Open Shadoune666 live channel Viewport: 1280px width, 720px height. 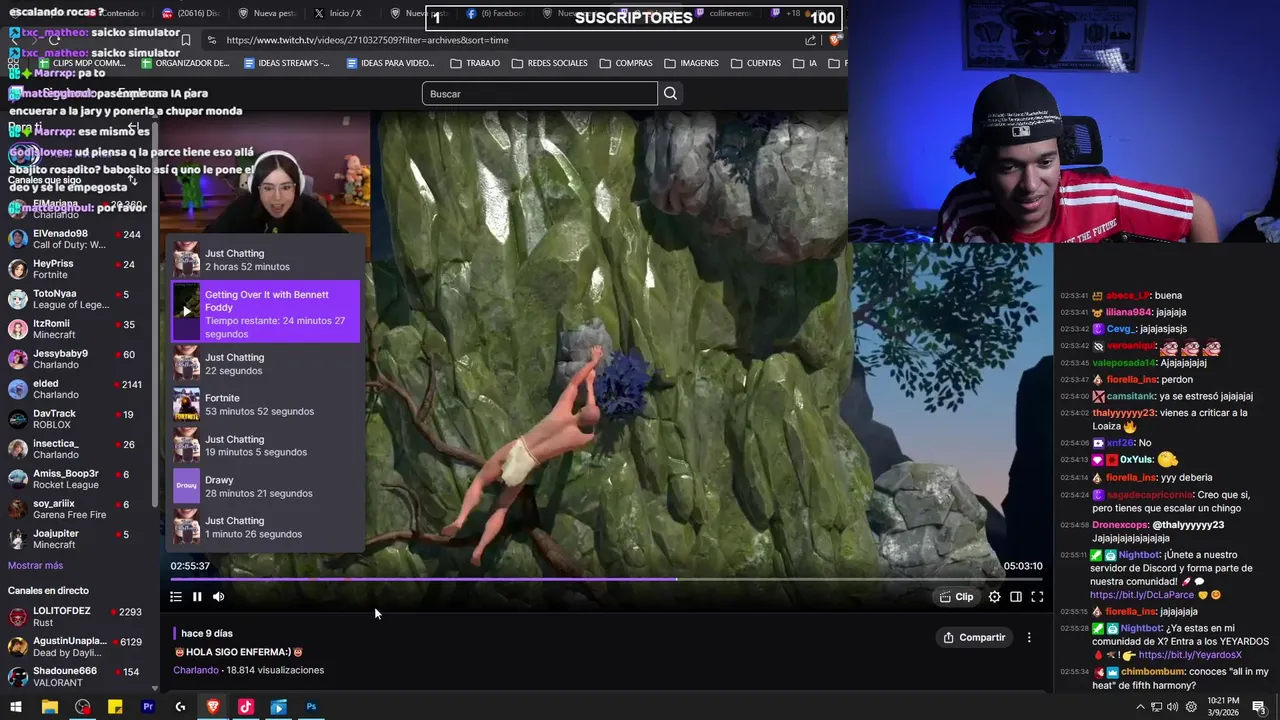(x=78, y=677)
